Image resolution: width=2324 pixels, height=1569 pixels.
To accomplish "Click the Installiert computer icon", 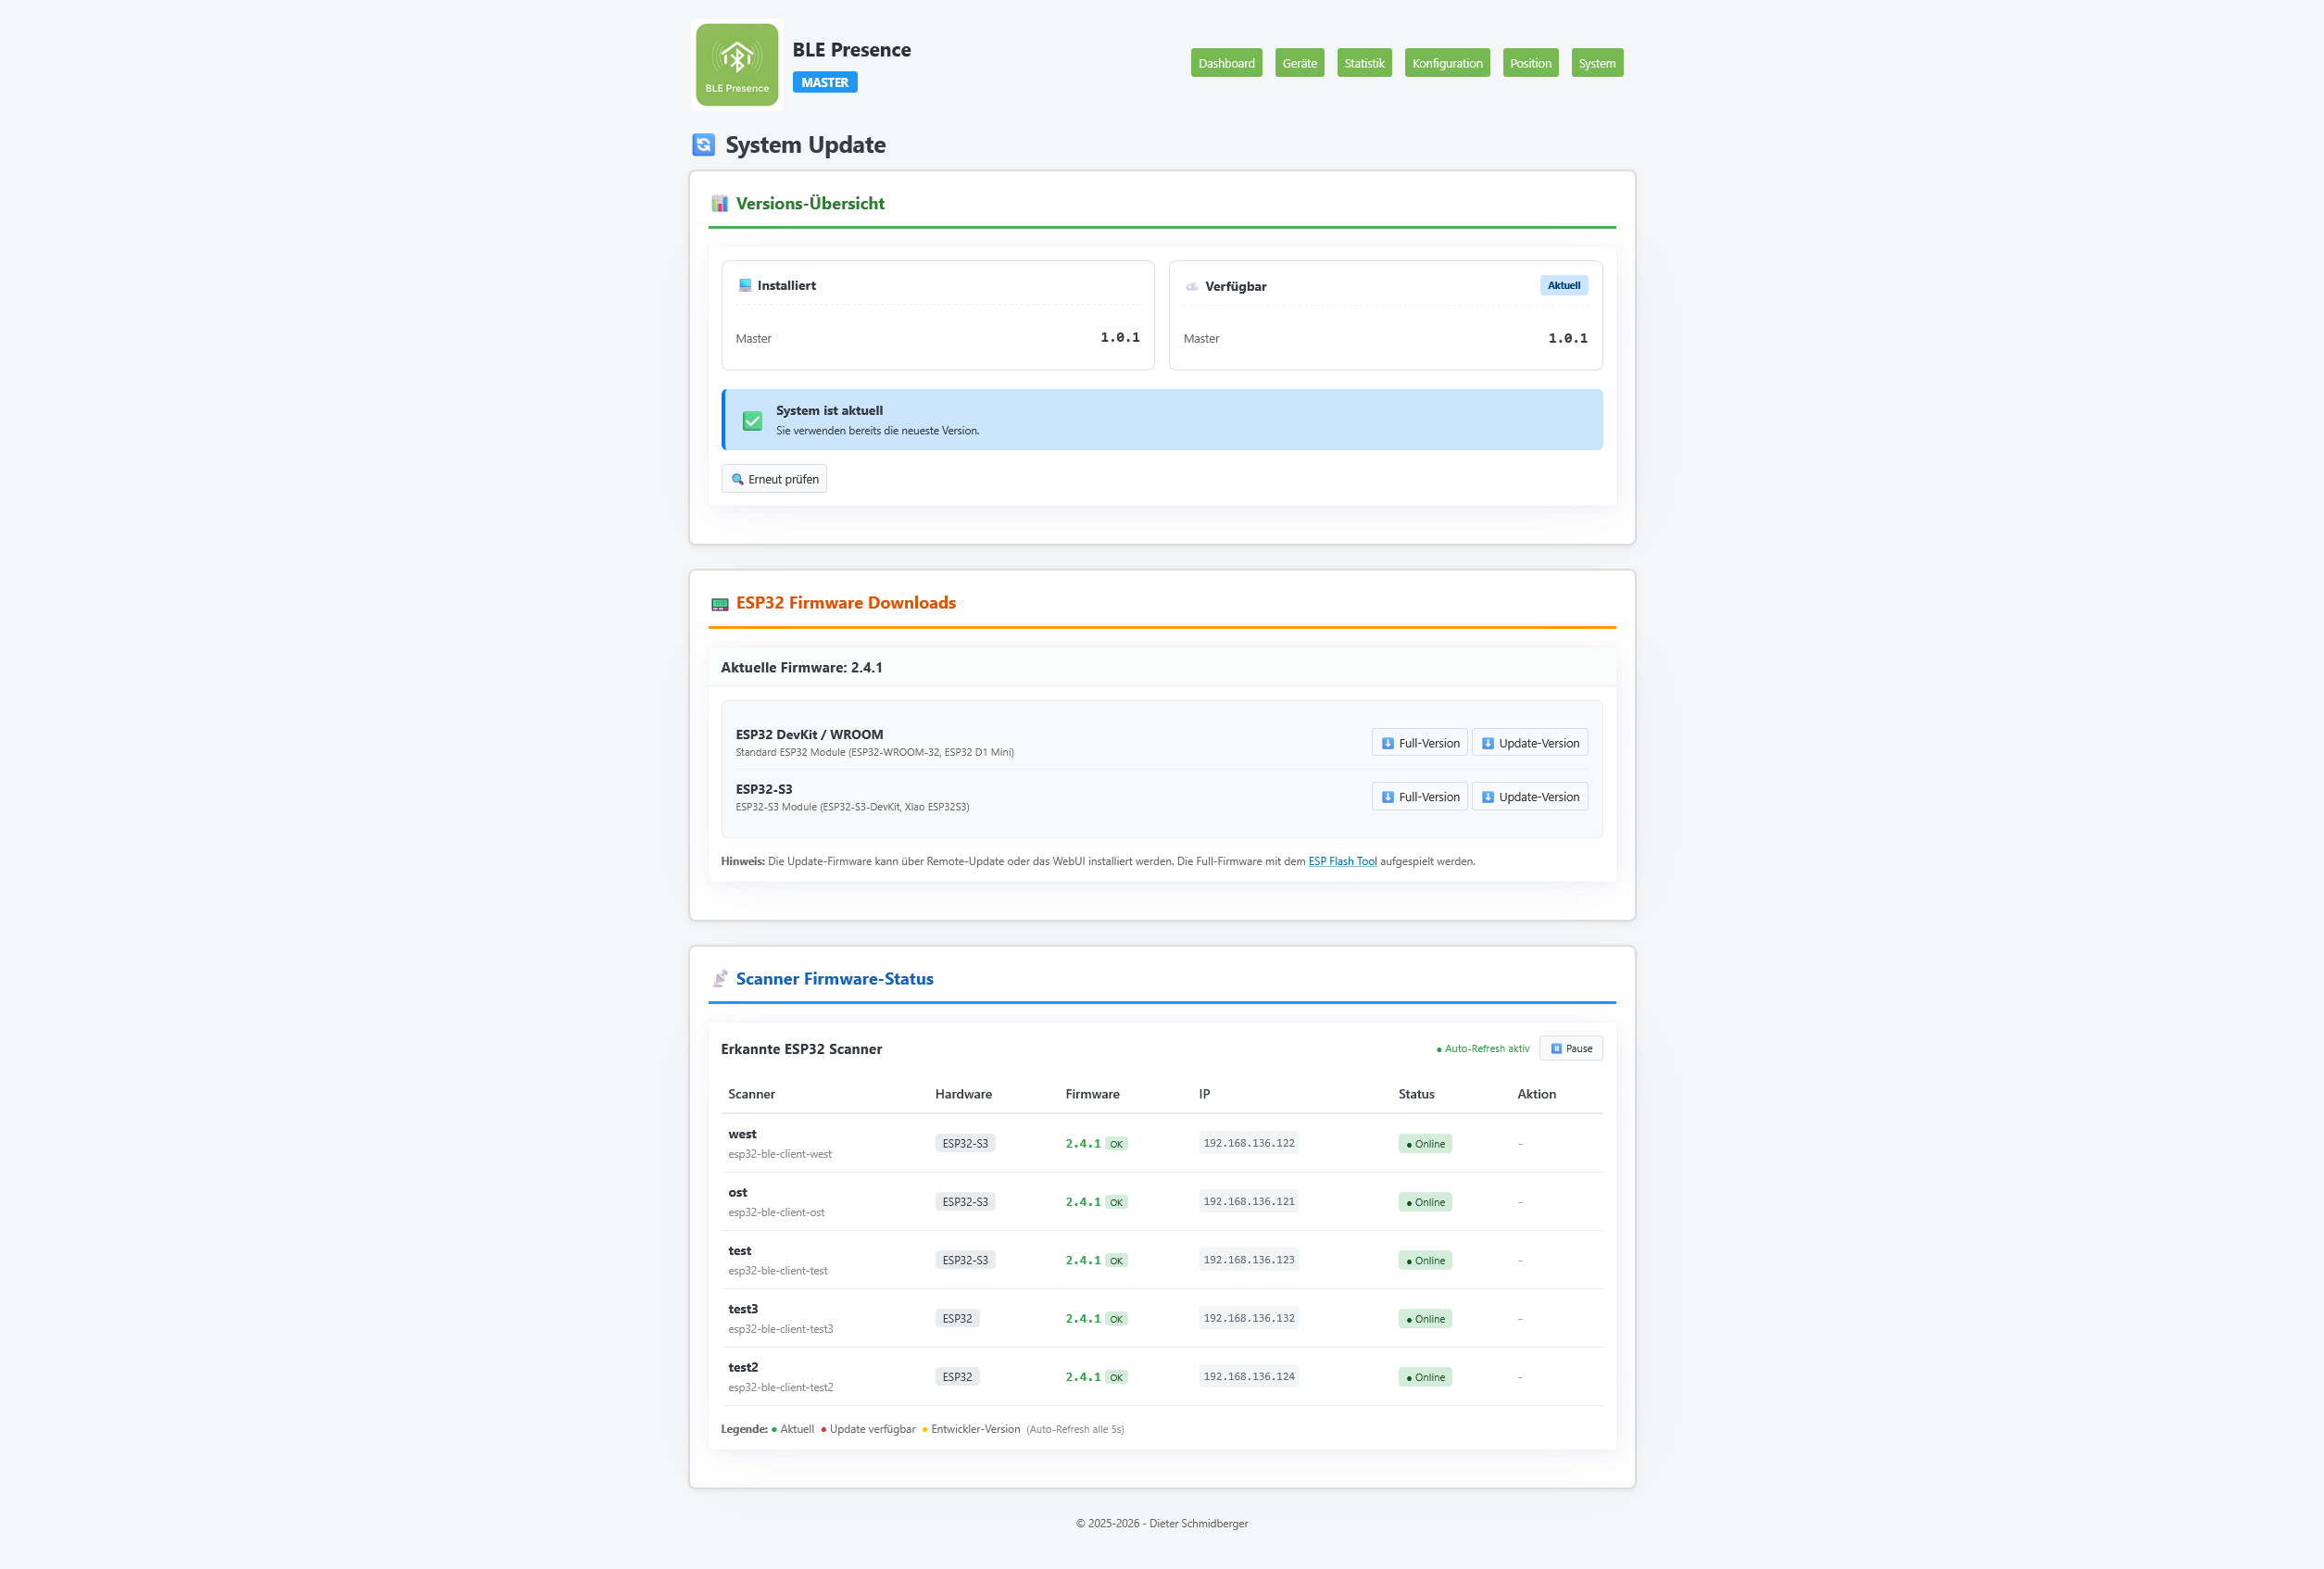I will [x=744, y=286].
